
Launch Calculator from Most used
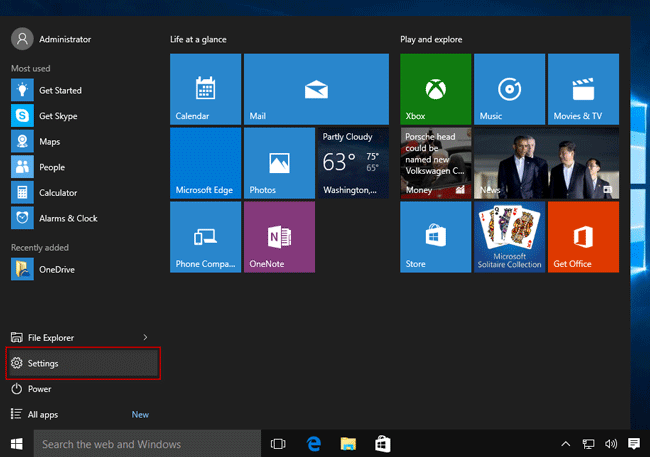point(83,193)
